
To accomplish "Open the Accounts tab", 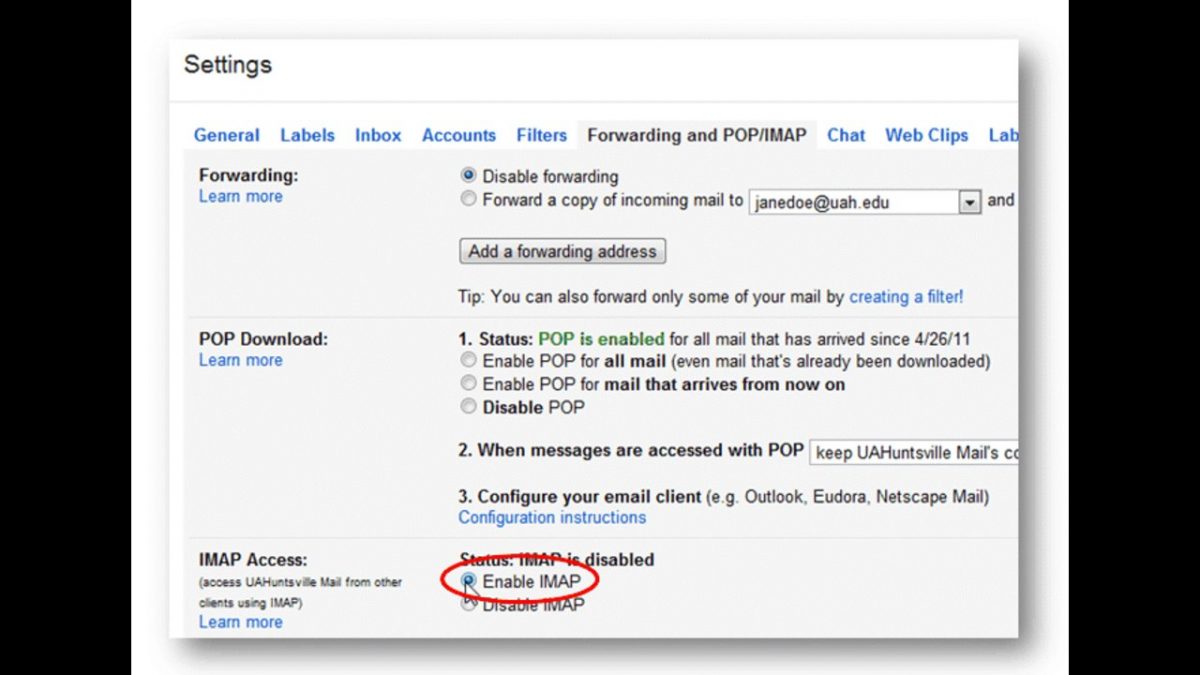I will click(459, 135).
